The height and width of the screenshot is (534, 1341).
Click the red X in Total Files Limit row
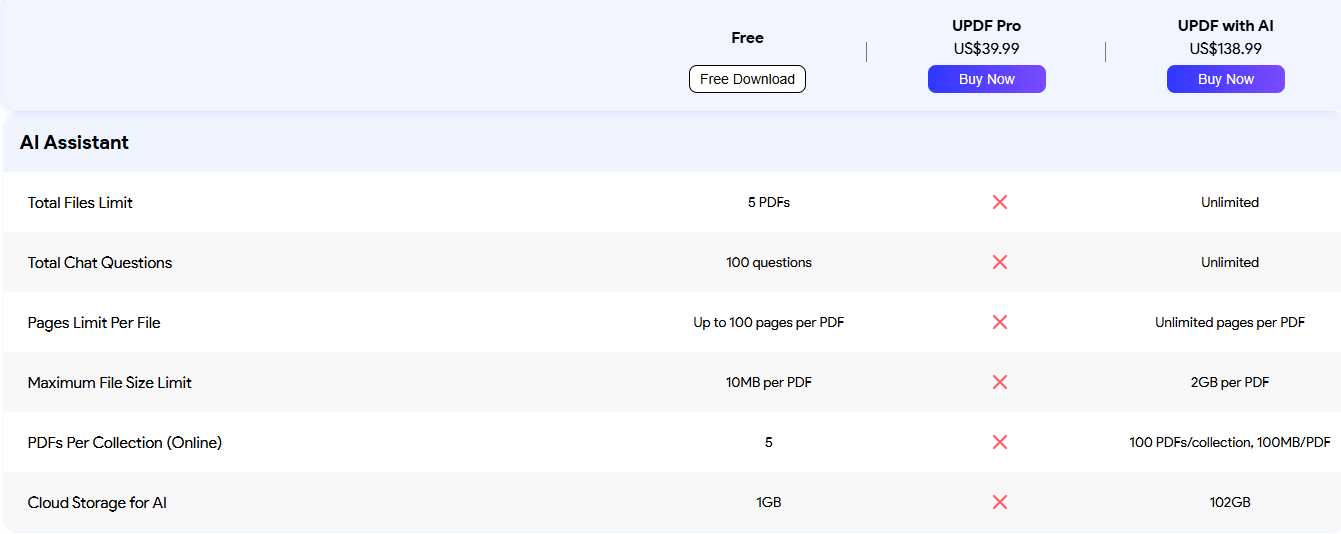(999, 202)
